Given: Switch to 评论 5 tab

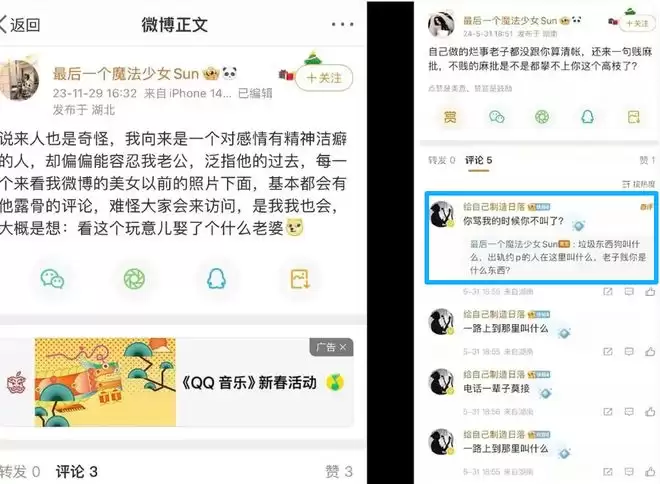Looking at the screenshot, I should 478,160.
